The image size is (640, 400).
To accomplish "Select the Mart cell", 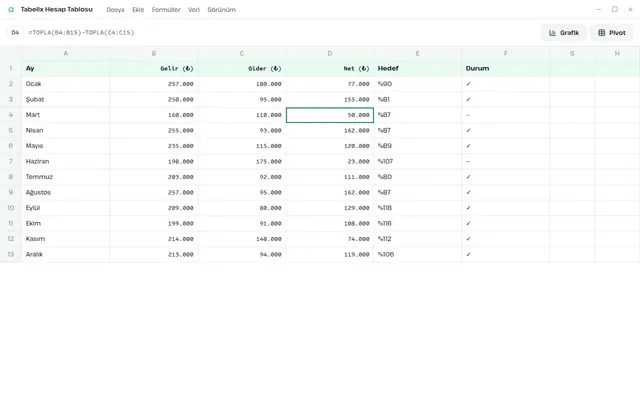I will (x=66, y=115).
